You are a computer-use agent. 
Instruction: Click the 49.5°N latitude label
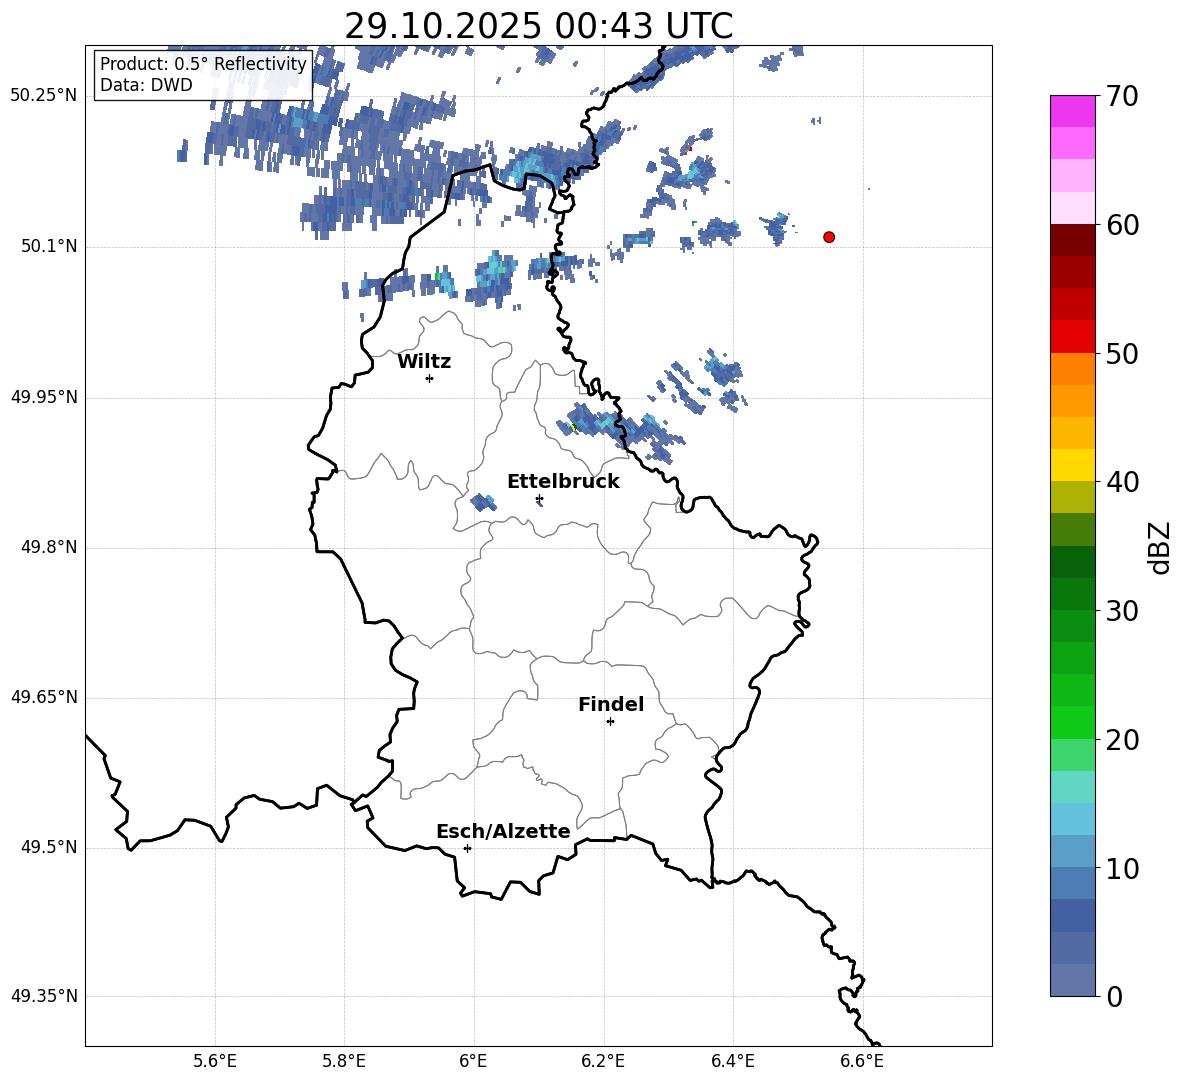pyautogui.click(x=49, y=847)
